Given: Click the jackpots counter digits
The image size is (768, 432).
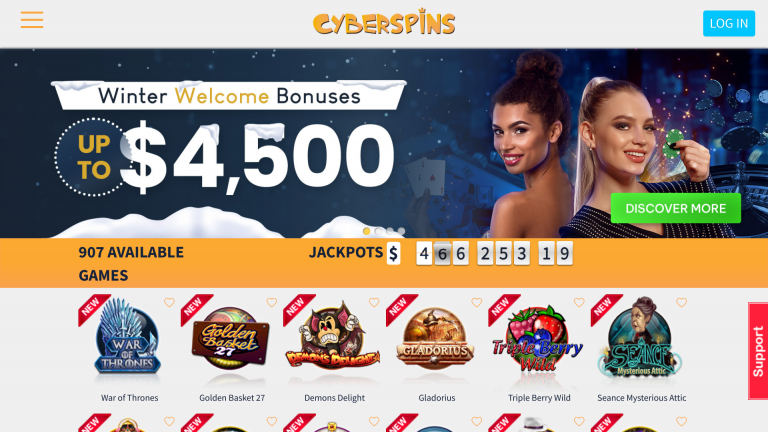Looking at the screenshot, I should (x=494, y=254).
